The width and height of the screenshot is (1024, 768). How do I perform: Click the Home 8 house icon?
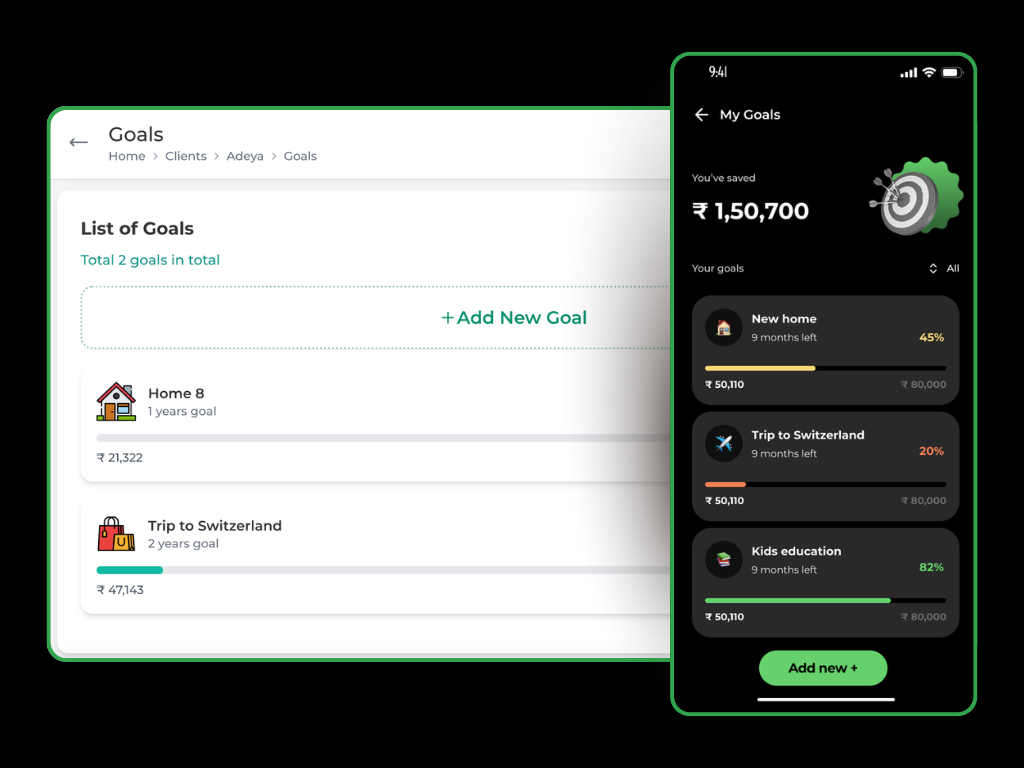116,402
